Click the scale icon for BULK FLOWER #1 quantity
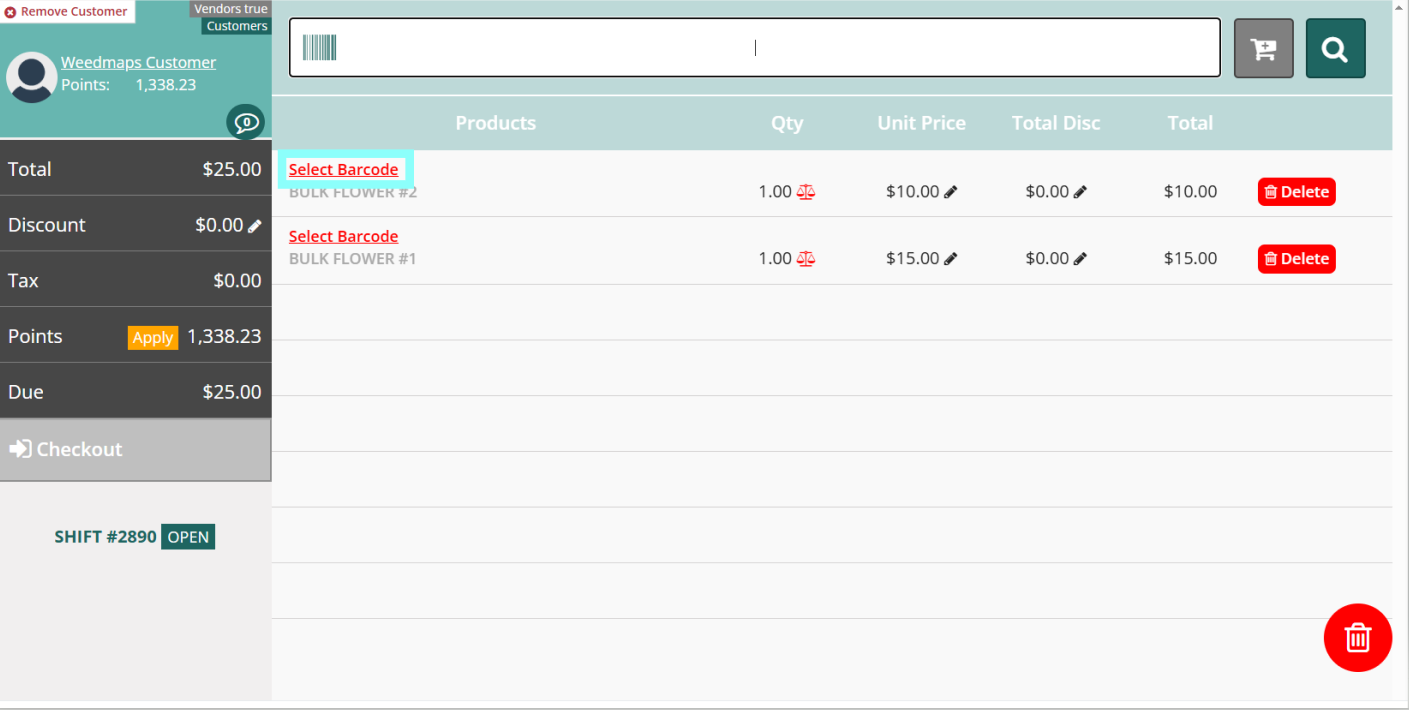This screenshot has height=710, width=1409. point(806,259)
